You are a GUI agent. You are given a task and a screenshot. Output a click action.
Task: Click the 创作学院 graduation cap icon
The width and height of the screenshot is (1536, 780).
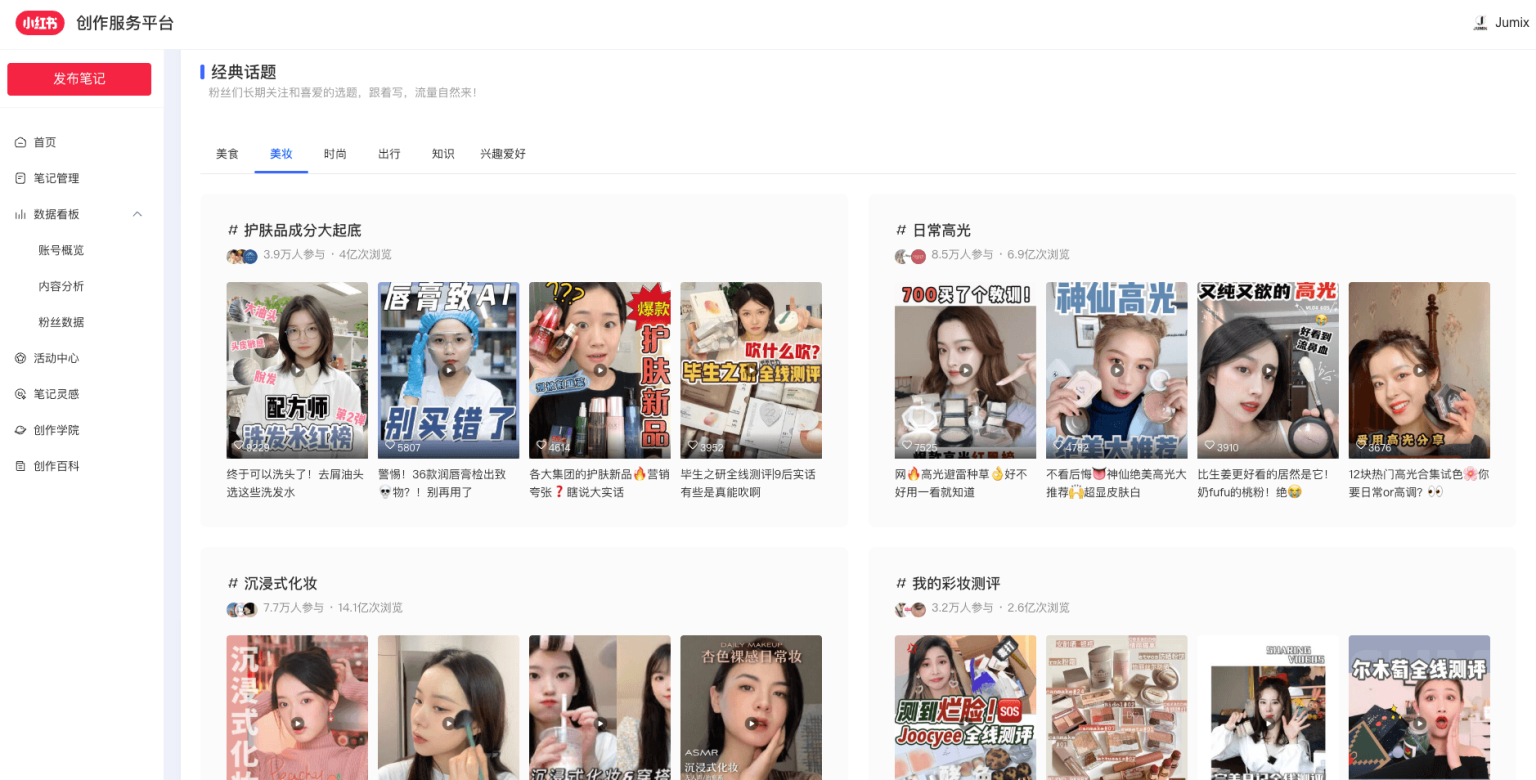20,430
